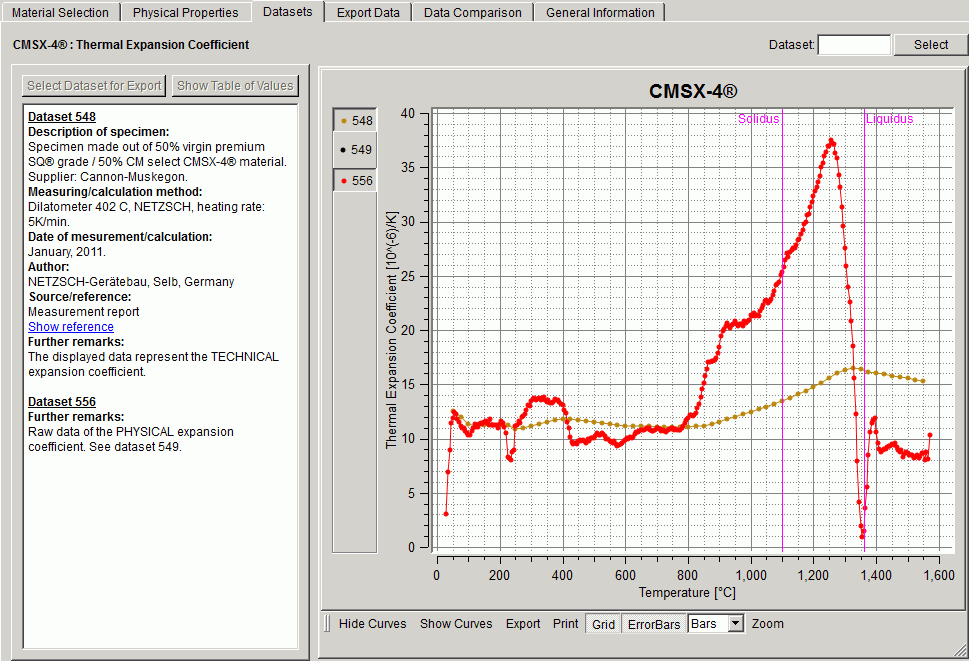This screenshot has width=969, height=661.
Task: Click Show Curves in chart toolbar
Action: pyautogui.click(x=456, y=624)
